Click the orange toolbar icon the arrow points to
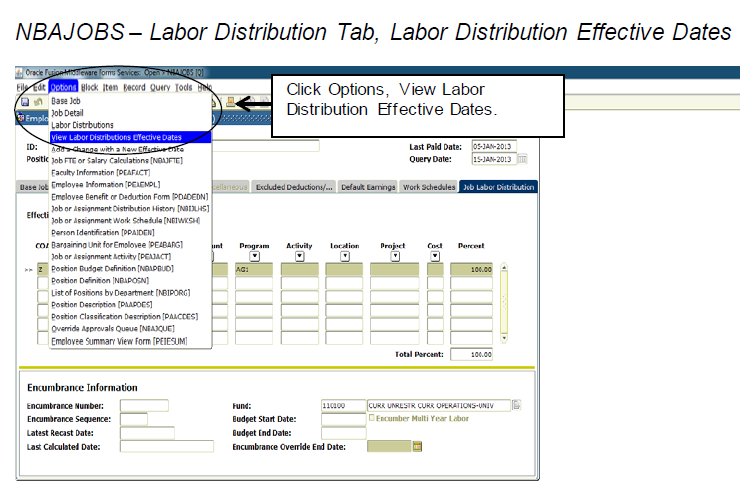Screen dimensions: 740x492 click(230, 102)
